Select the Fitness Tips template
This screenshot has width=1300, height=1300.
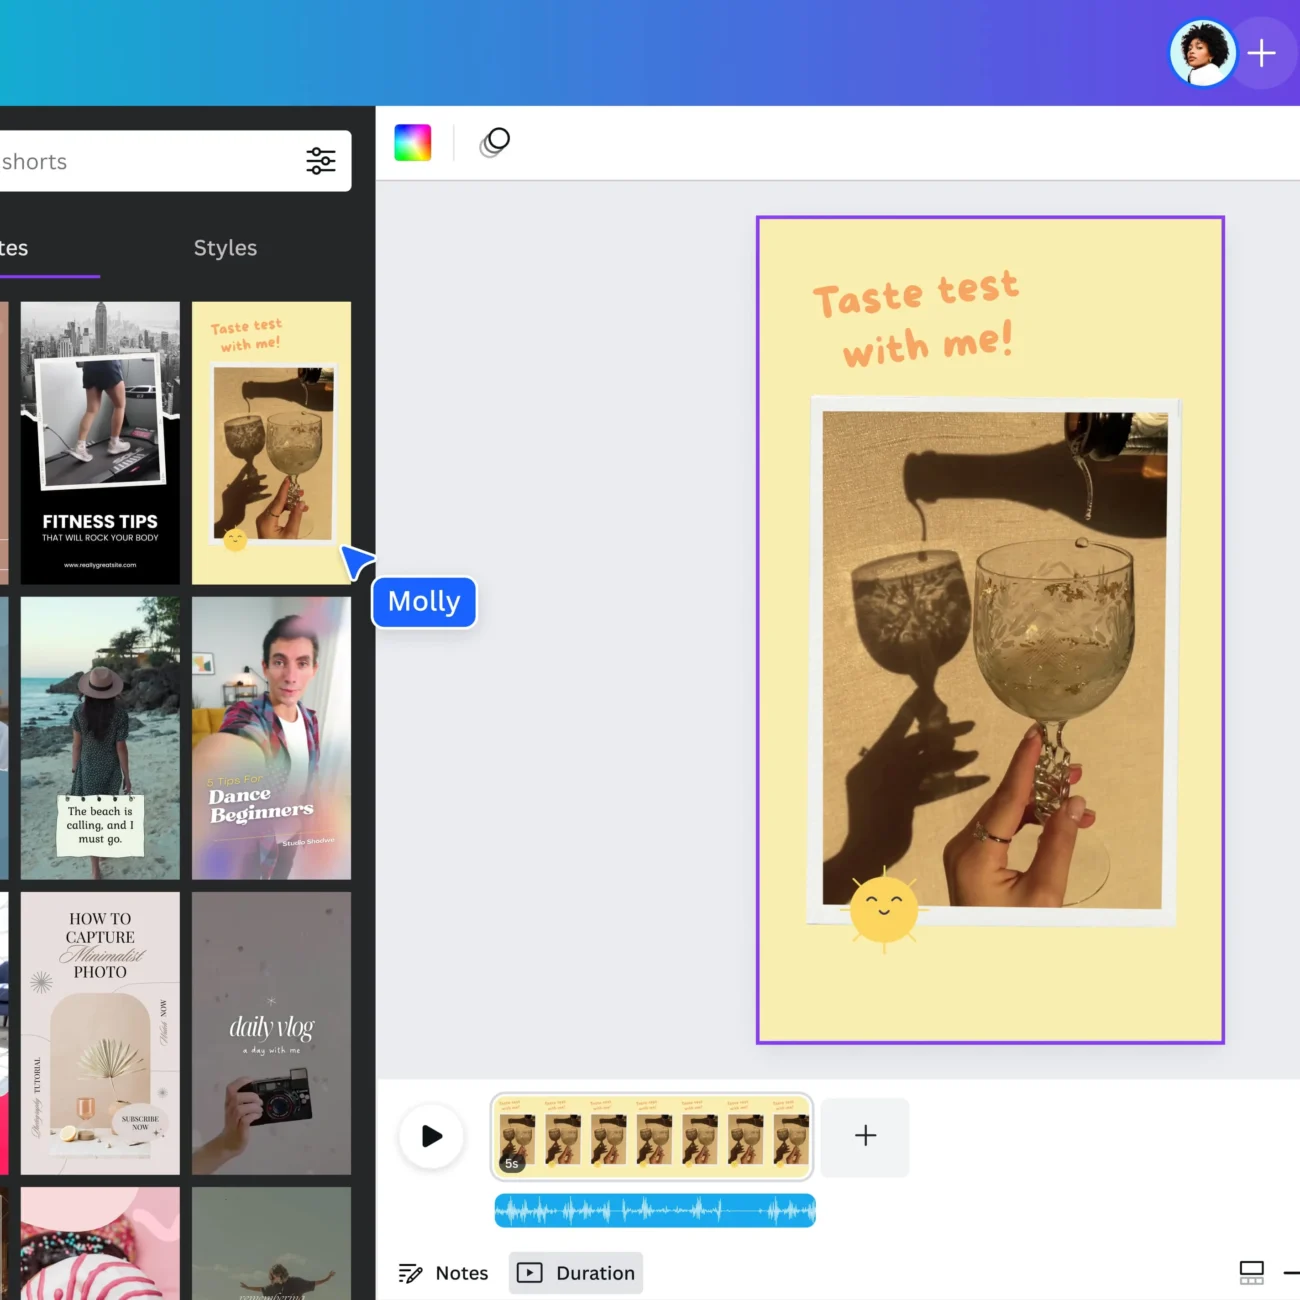click(x=100, y=442)
